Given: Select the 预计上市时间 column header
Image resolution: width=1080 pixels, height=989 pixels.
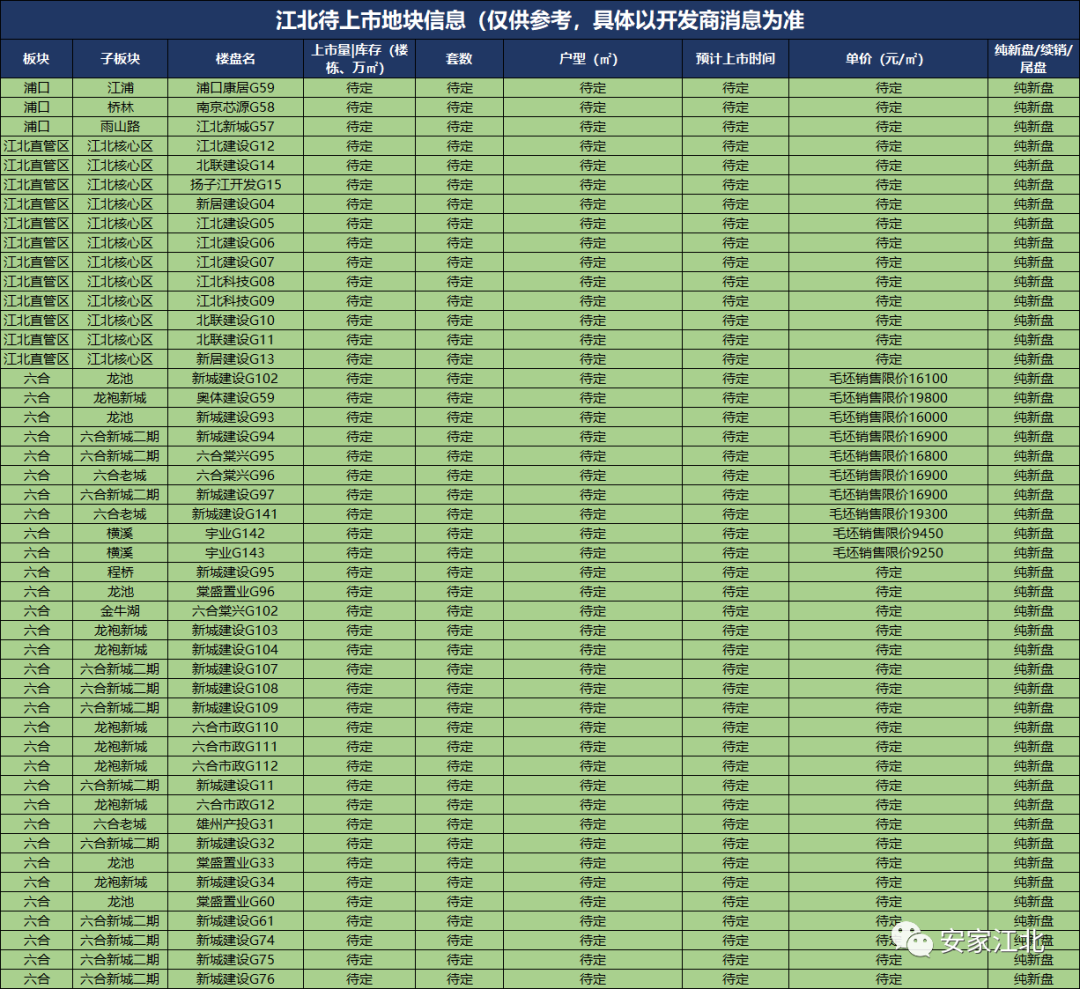Looking at the screenshot, I should tap(735, 58).
